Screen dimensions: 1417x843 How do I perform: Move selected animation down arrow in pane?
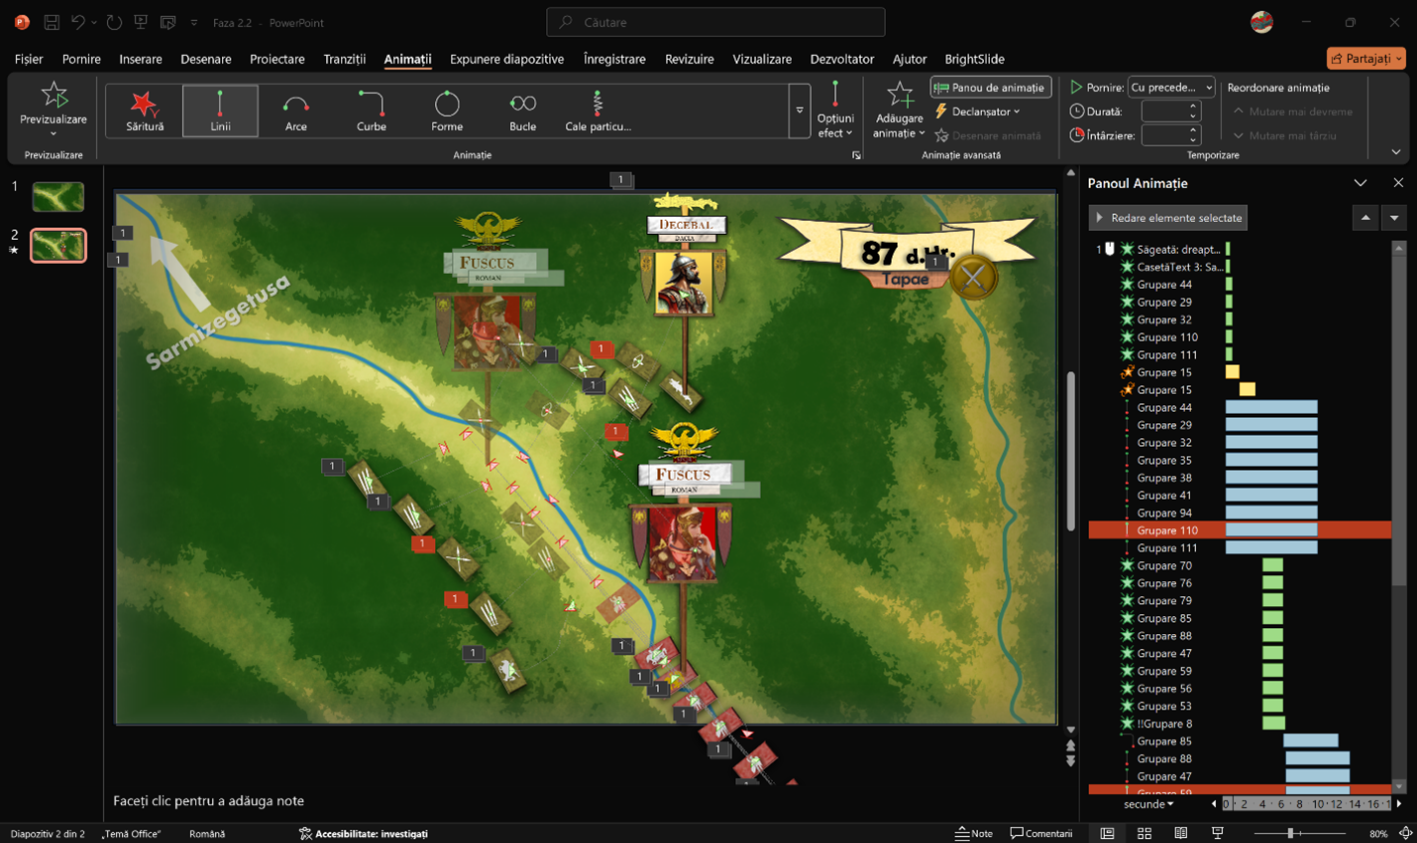tap(1394, 218)
